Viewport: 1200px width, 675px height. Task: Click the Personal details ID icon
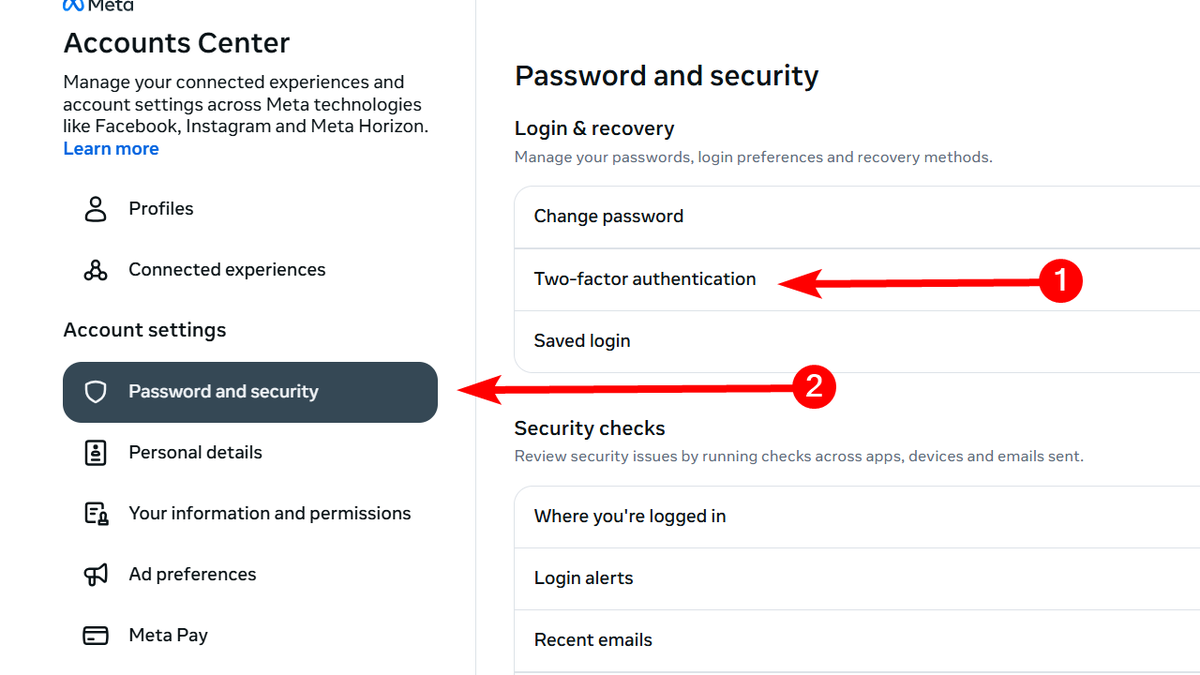pos(96,453)
